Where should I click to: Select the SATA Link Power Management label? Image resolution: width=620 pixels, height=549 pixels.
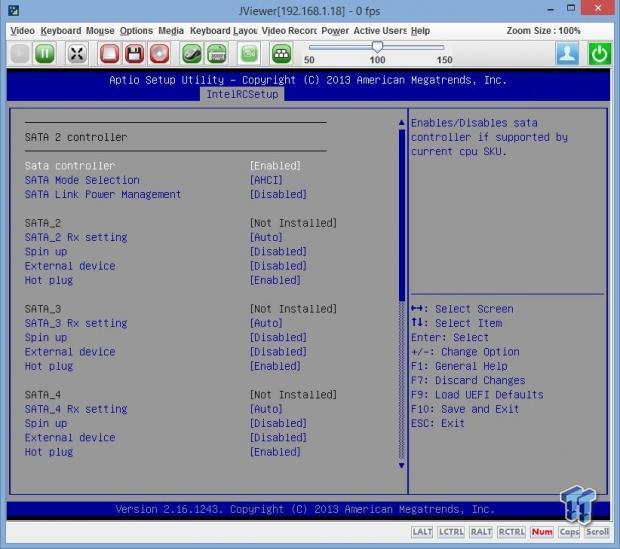pyautogui.click(x=103, y=194)
